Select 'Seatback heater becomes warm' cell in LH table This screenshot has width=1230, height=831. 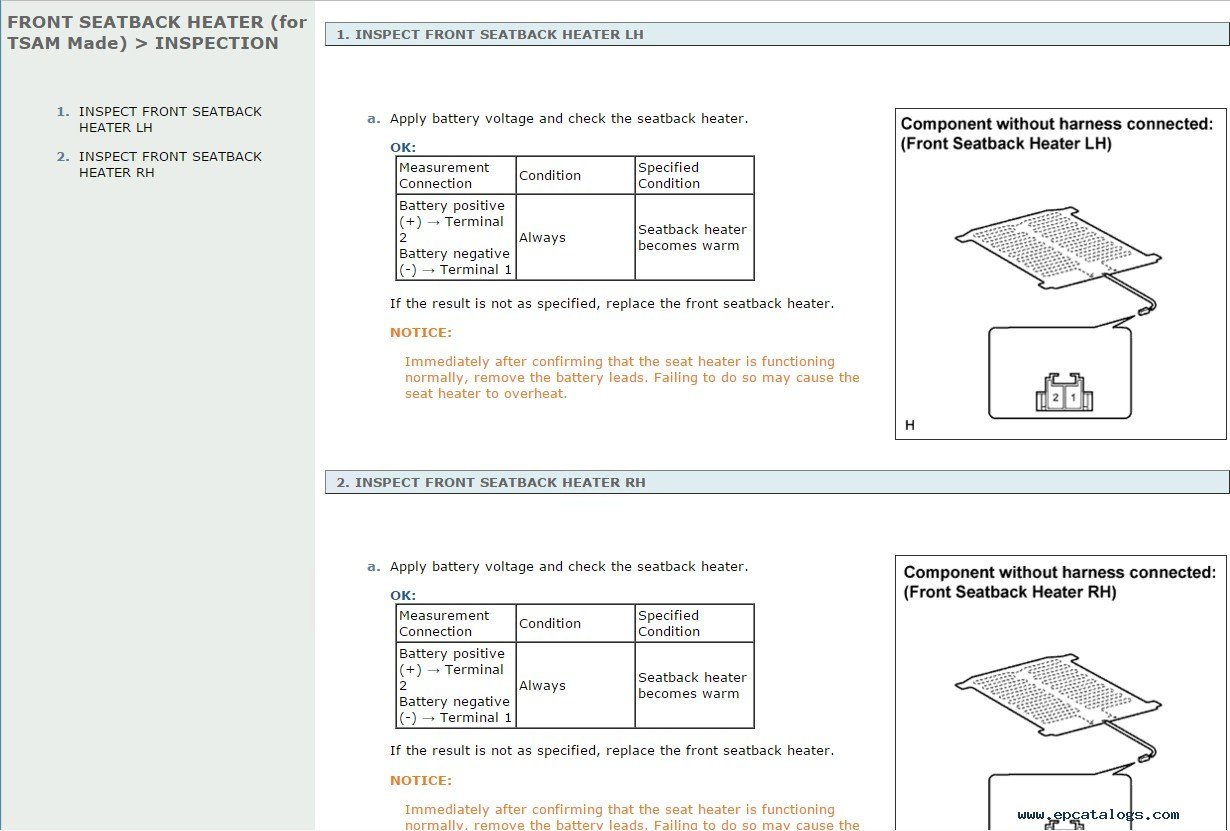(693, 237)
